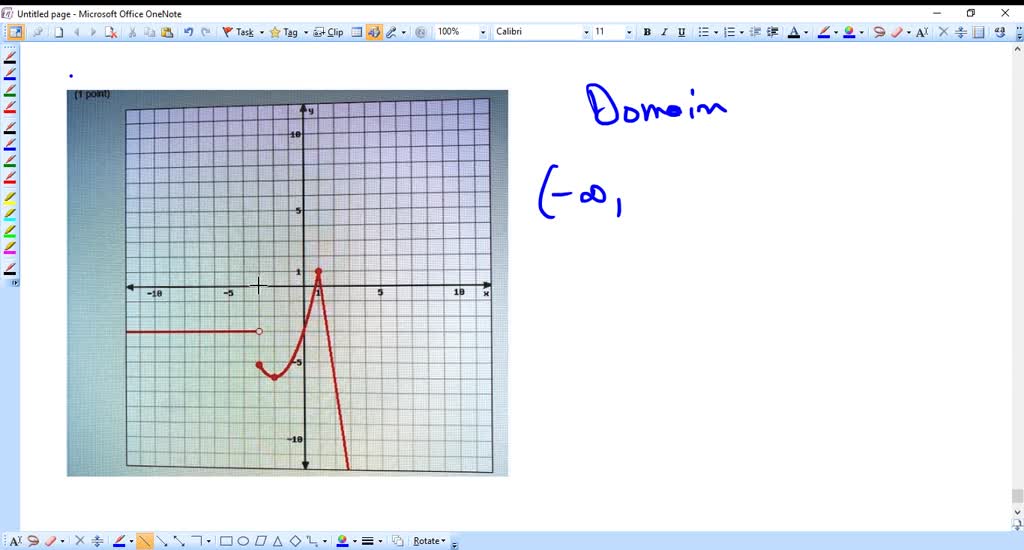This screenshot has height=550, width=1024.
Task: Click the Font Color A icon
Action: [793, 32]
